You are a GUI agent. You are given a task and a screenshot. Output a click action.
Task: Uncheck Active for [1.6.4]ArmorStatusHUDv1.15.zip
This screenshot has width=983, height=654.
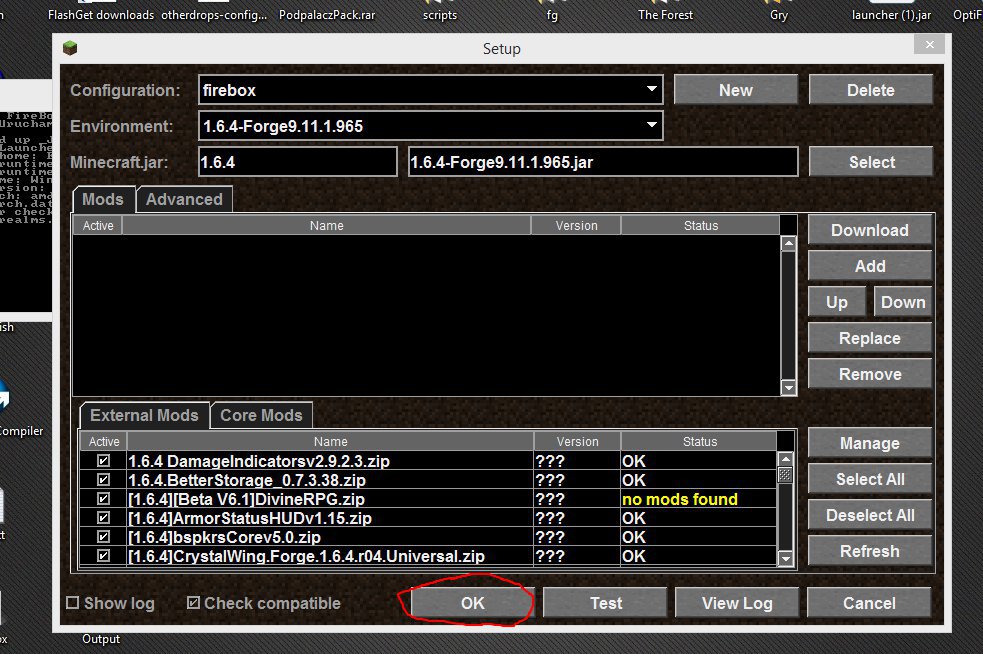[x=103, y=518]
